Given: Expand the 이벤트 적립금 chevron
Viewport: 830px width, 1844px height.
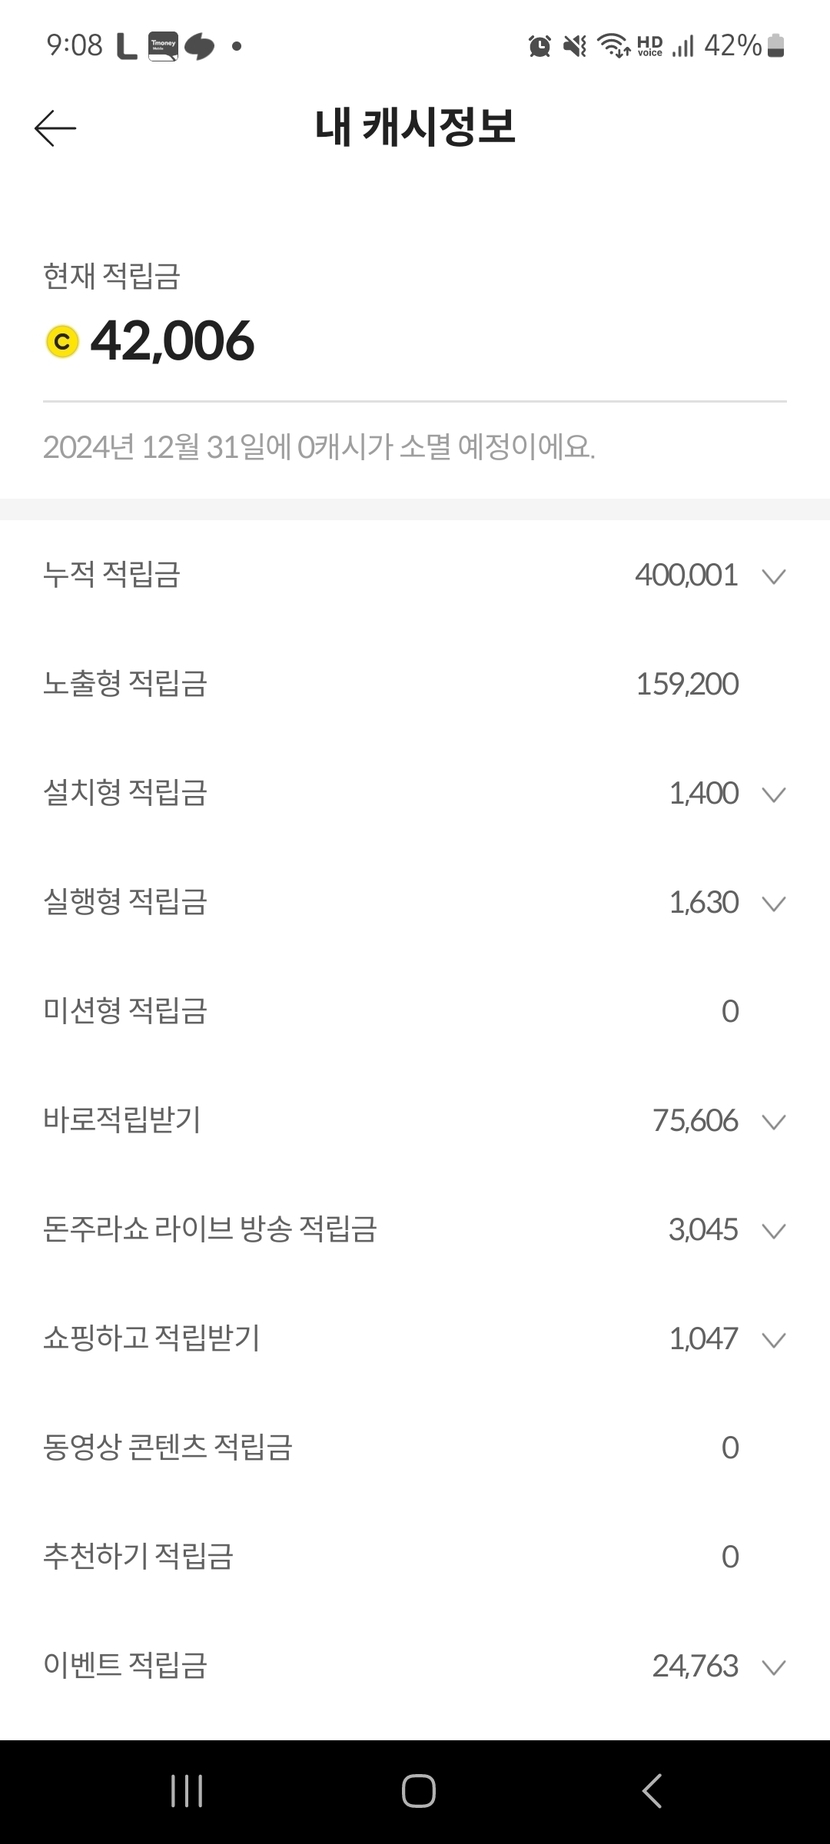Looking at the screenshot, I should [x=773, y=1666].
